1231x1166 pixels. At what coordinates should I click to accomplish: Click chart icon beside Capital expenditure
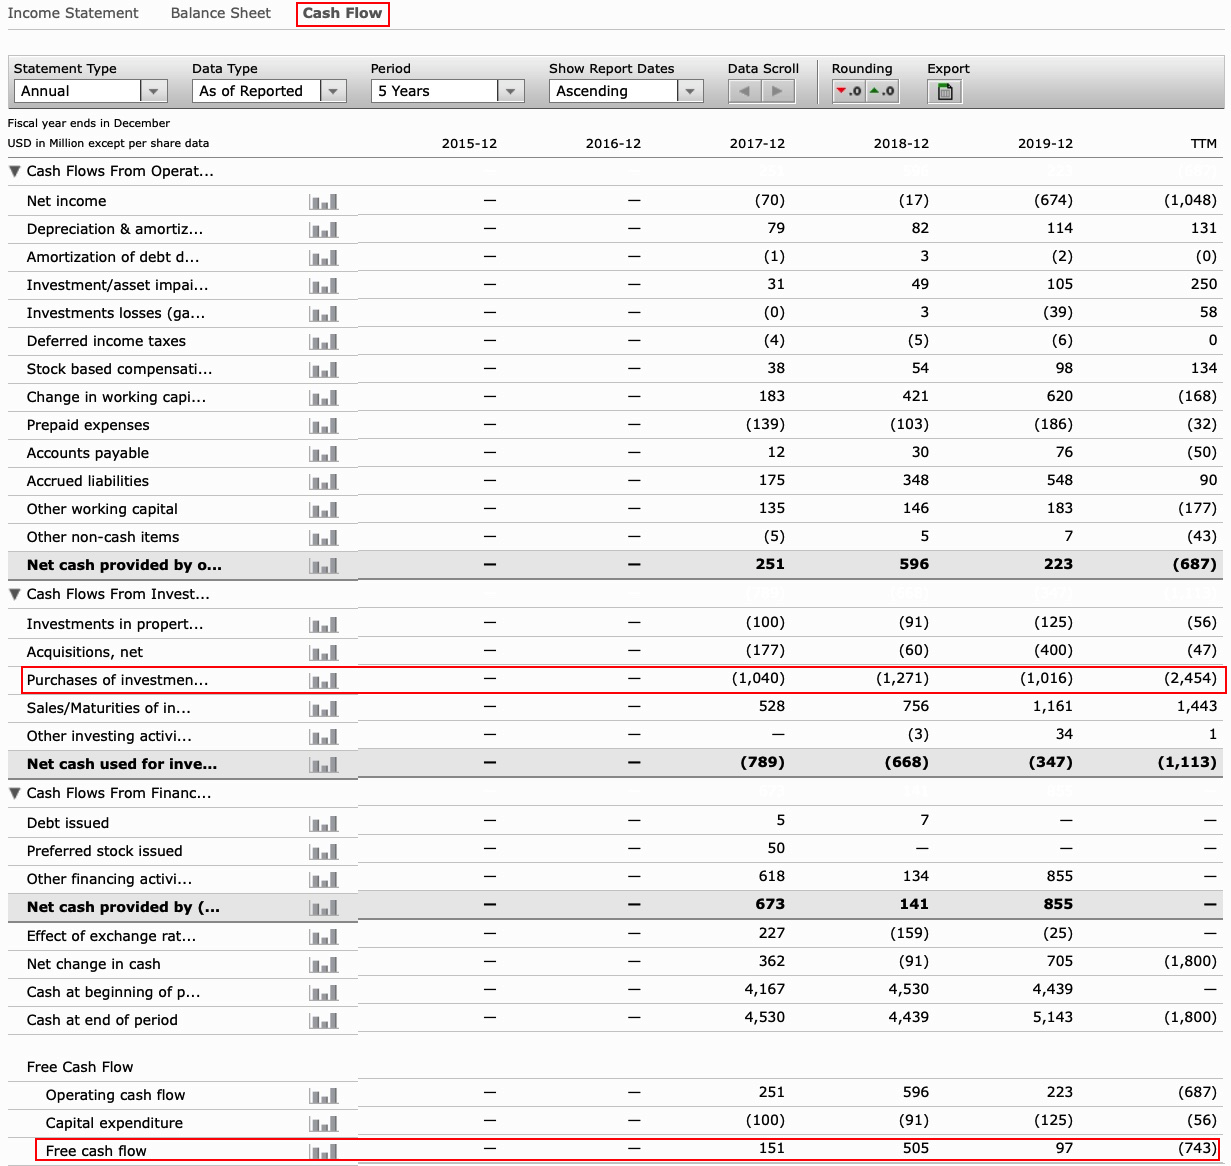(324, 1124)
